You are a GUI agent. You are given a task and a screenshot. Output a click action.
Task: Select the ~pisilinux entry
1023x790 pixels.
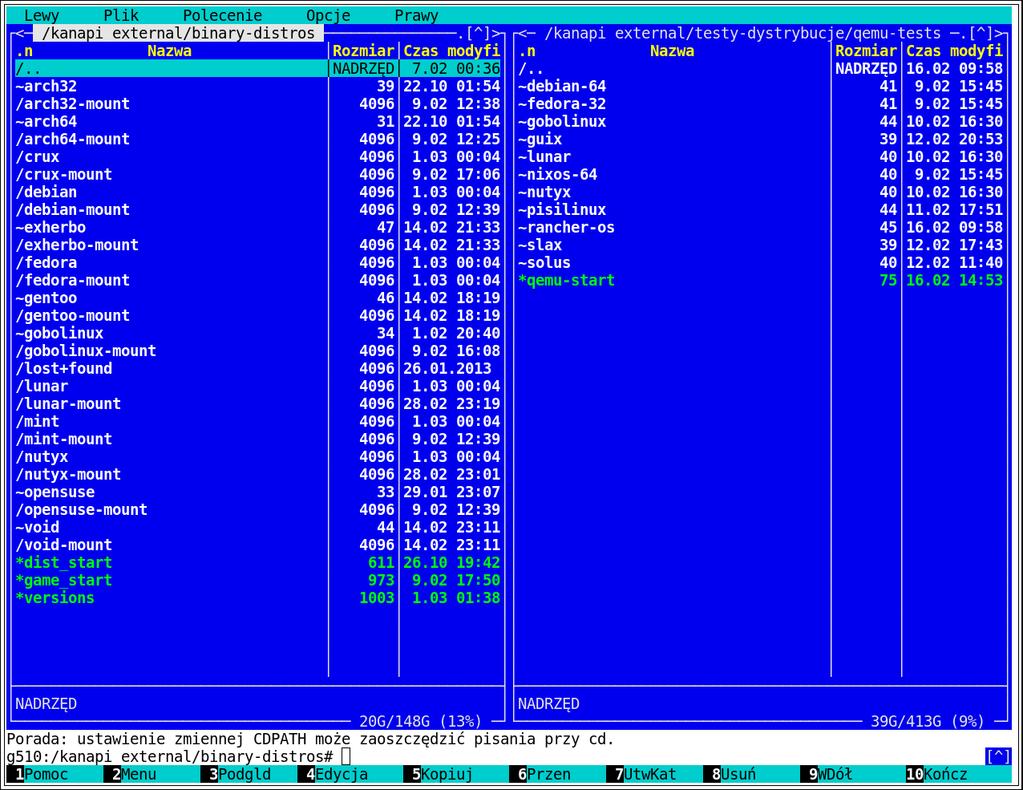(760, 209)
